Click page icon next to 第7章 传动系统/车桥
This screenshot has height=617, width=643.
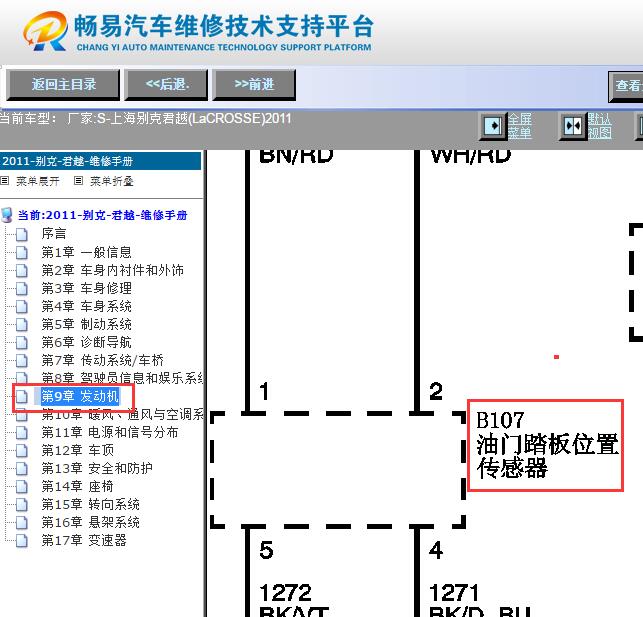22,361
